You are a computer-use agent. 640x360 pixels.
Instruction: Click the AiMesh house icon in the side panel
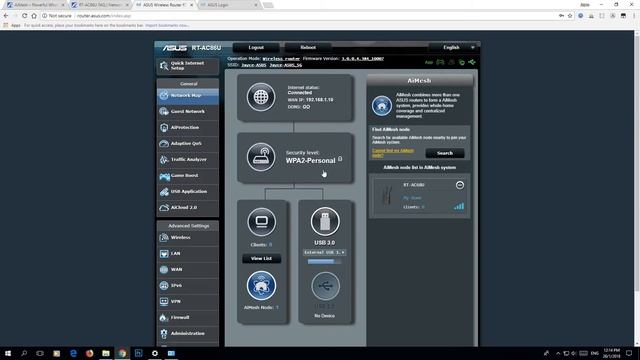pos(382,106)
